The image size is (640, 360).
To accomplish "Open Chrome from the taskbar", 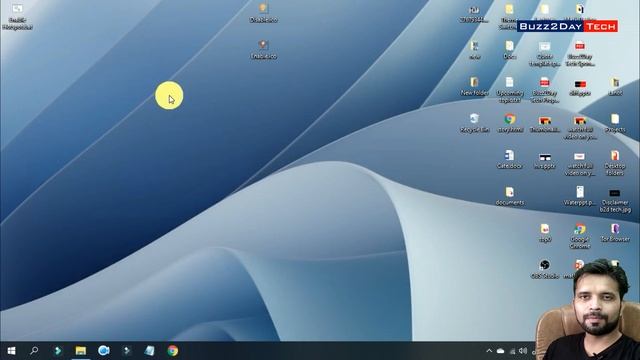I will pyautogui.click(x=173, y=351).
